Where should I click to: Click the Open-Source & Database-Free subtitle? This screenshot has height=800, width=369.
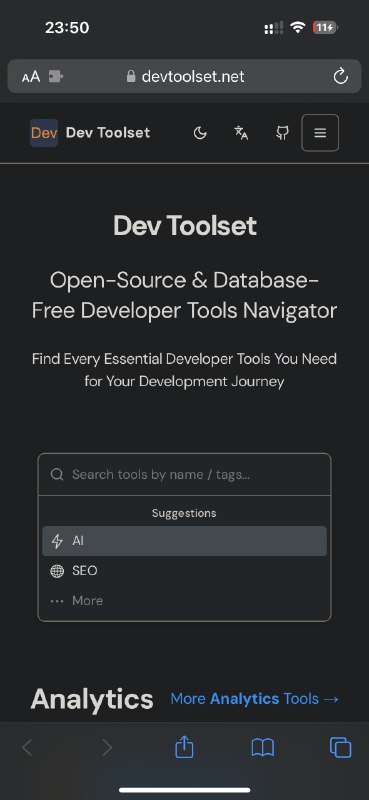click(184, 295)
